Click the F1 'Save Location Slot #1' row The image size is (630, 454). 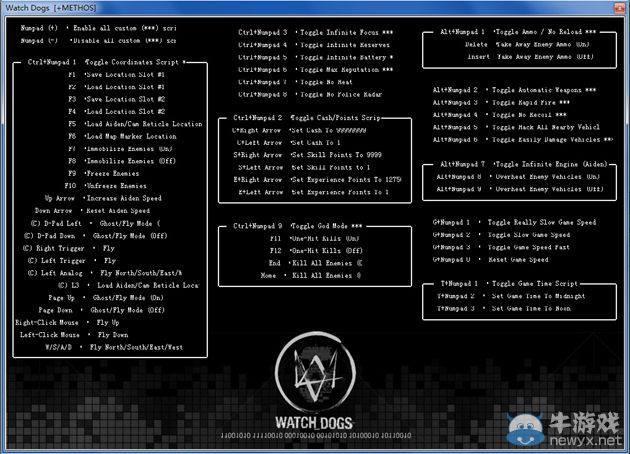click(116, 75)
